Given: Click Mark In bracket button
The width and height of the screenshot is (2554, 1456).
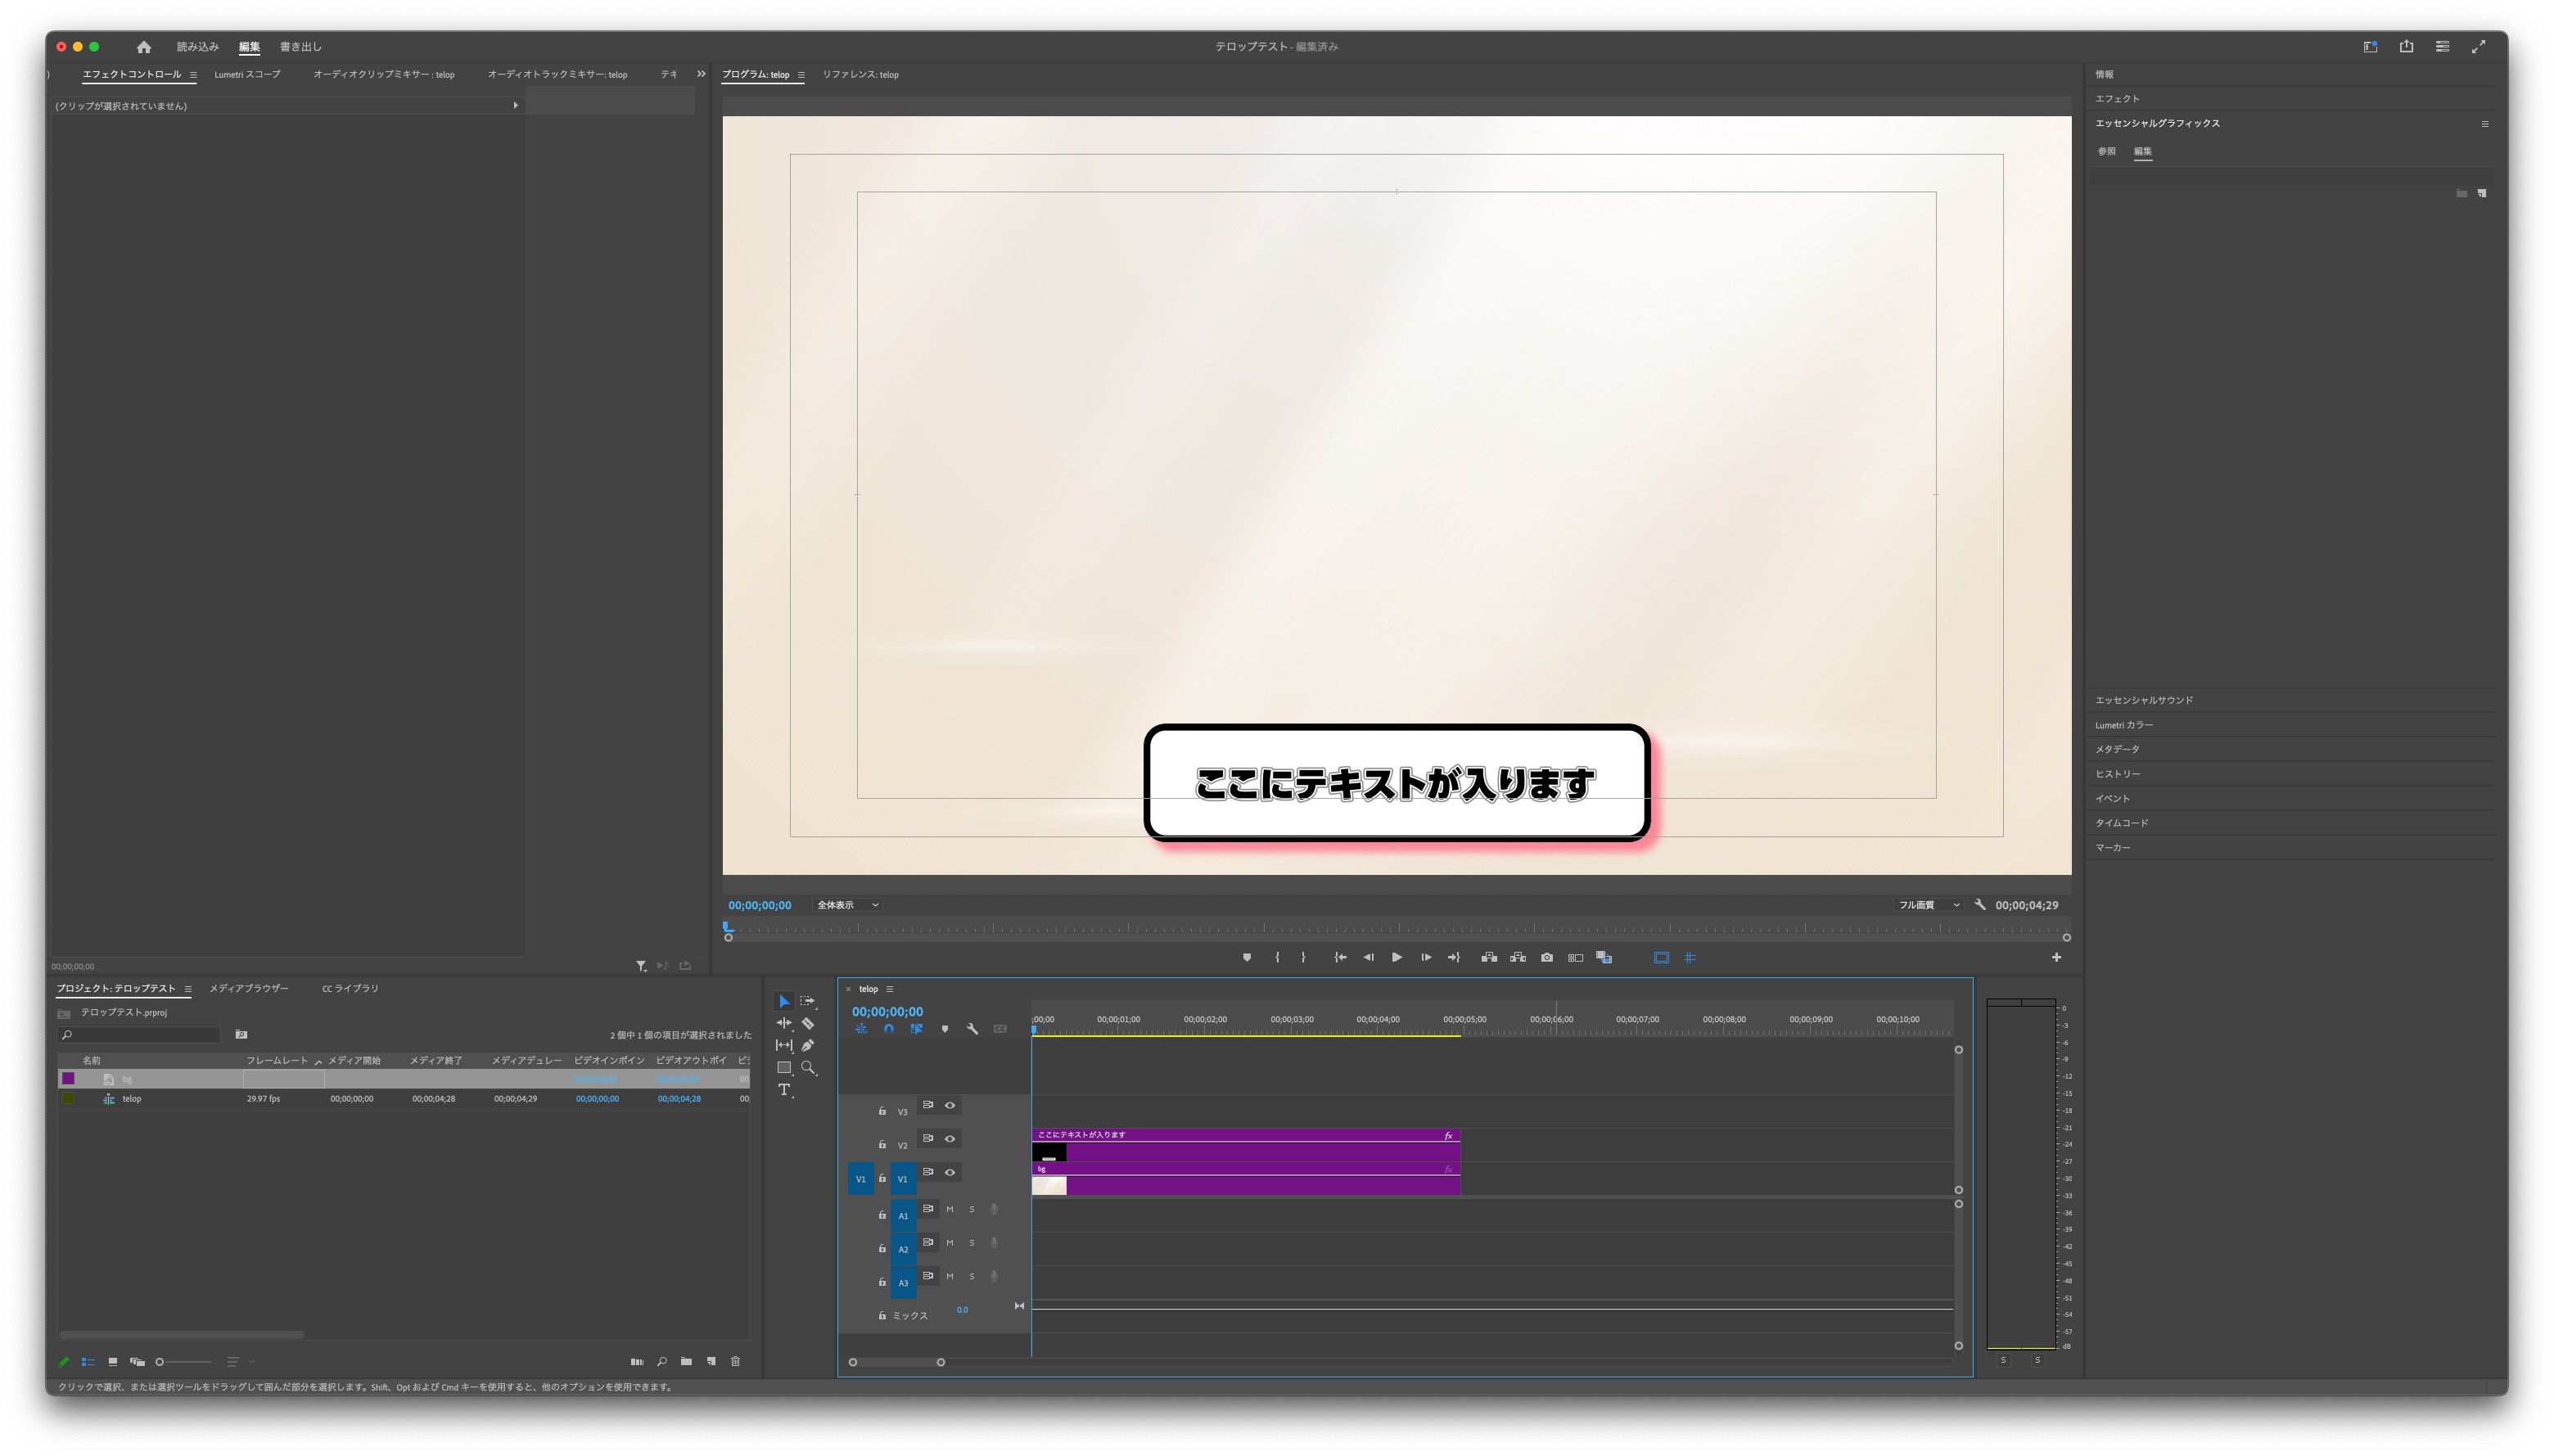Looking at the screenshot, I should point(1277,957).
